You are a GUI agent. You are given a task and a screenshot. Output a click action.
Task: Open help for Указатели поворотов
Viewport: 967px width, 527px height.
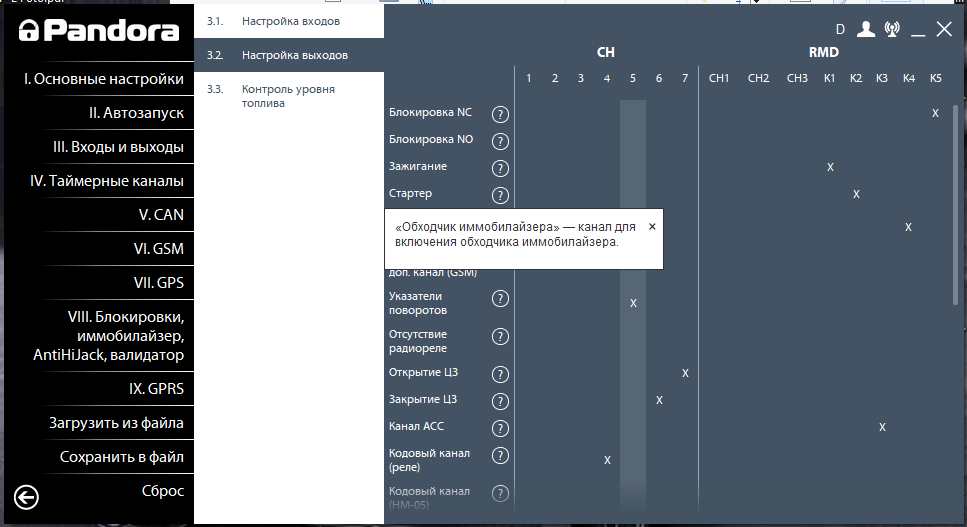[500, 299]
